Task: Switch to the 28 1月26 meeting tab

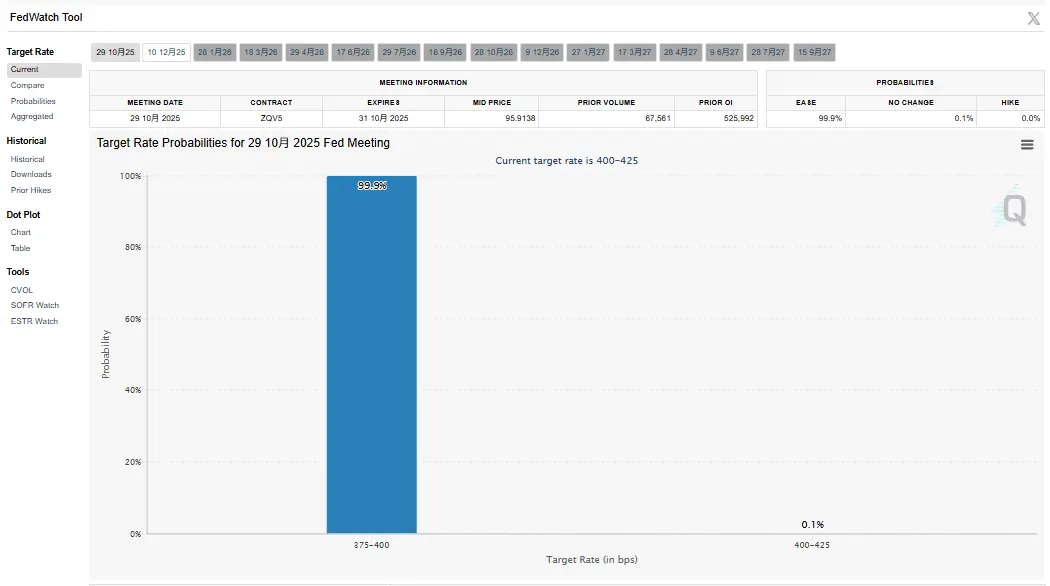Action: point(215,52)
